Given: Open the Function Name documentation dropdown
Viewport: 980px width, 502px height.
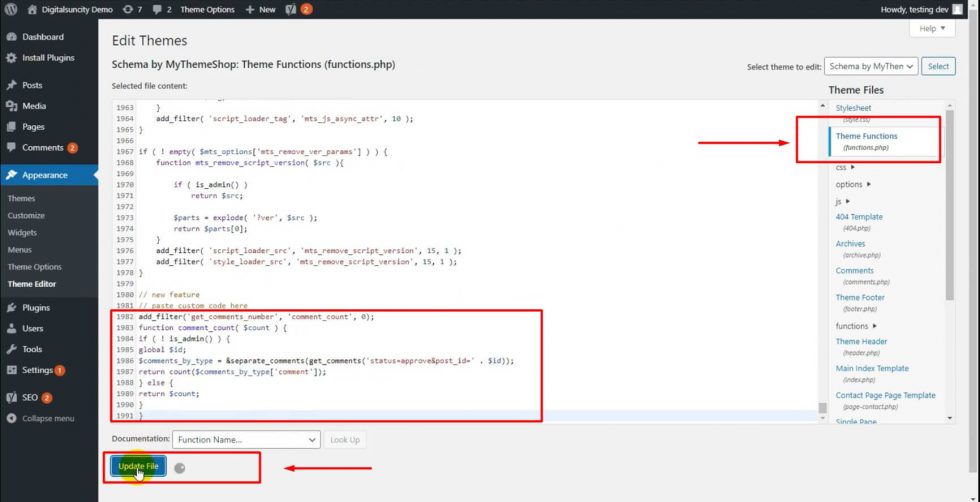Looking at the screenshot, I should [x=246, y=439].
